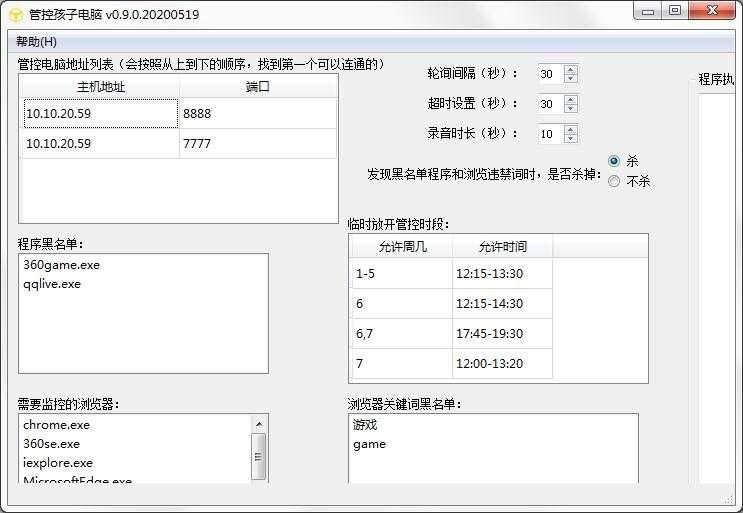Click the 超时设置 input field
743x513 pixels.
551,104
